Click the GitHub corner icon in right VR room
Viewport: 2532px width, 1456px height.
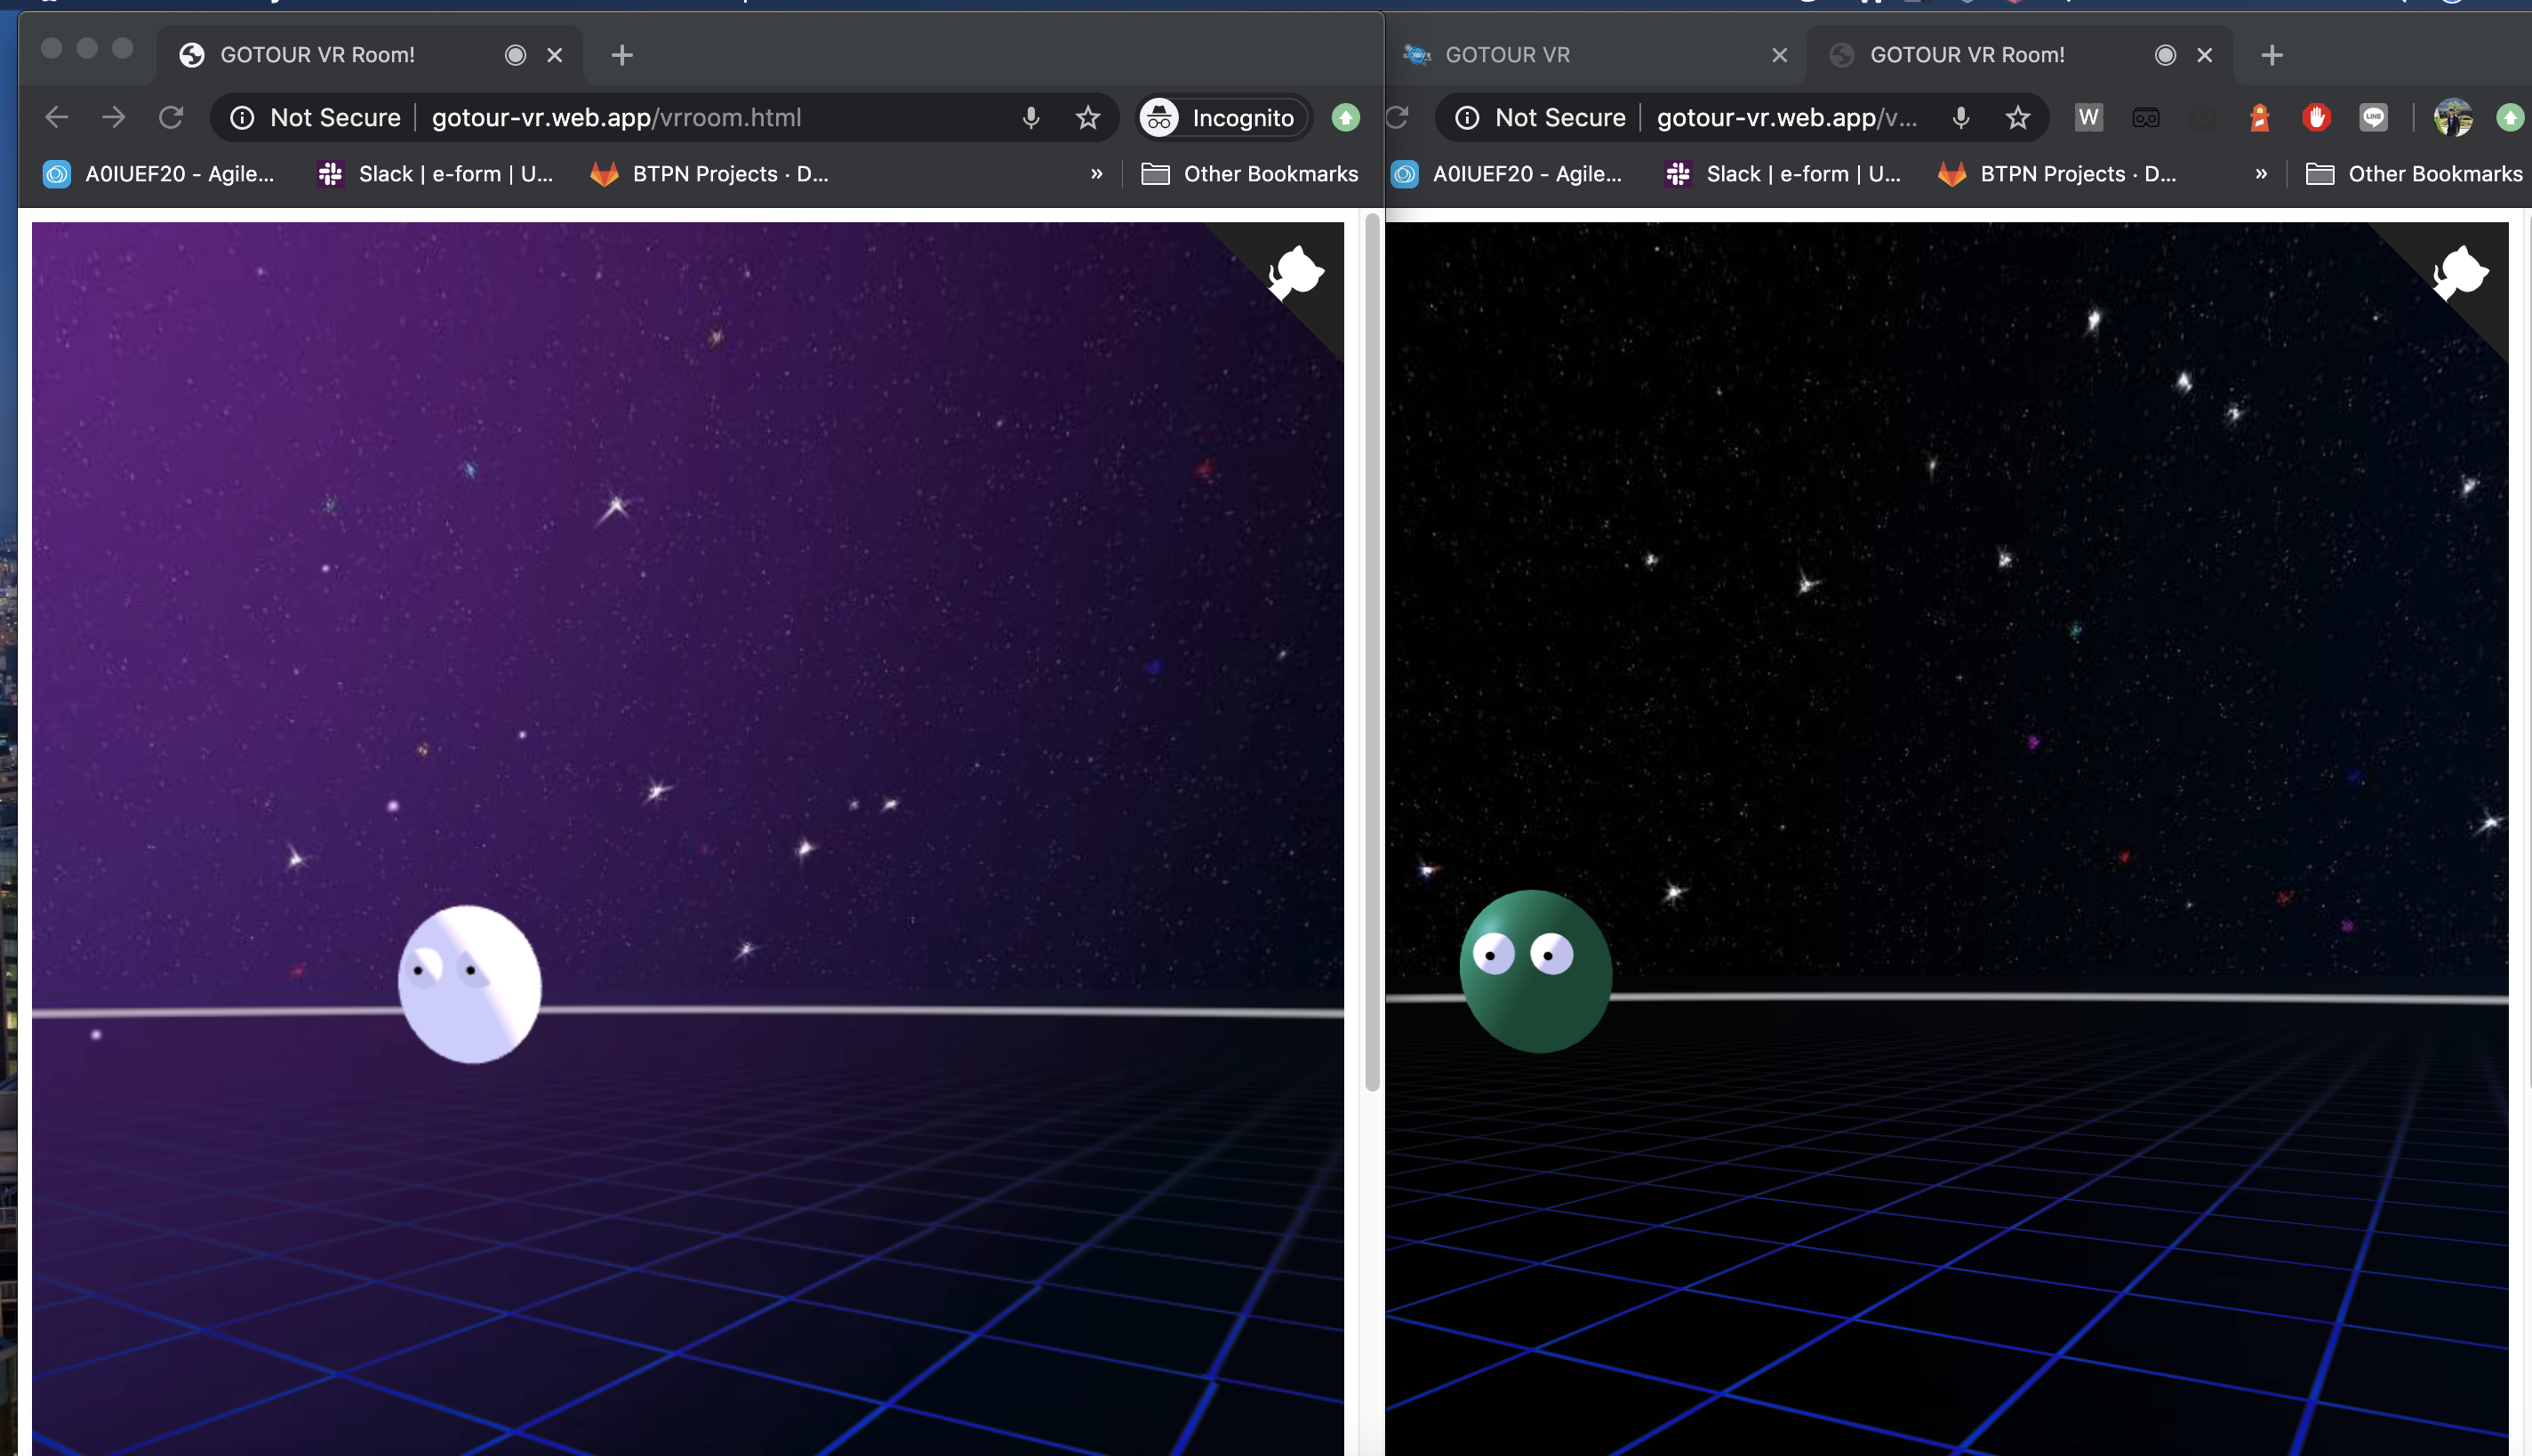click(x=2460, y=272)
